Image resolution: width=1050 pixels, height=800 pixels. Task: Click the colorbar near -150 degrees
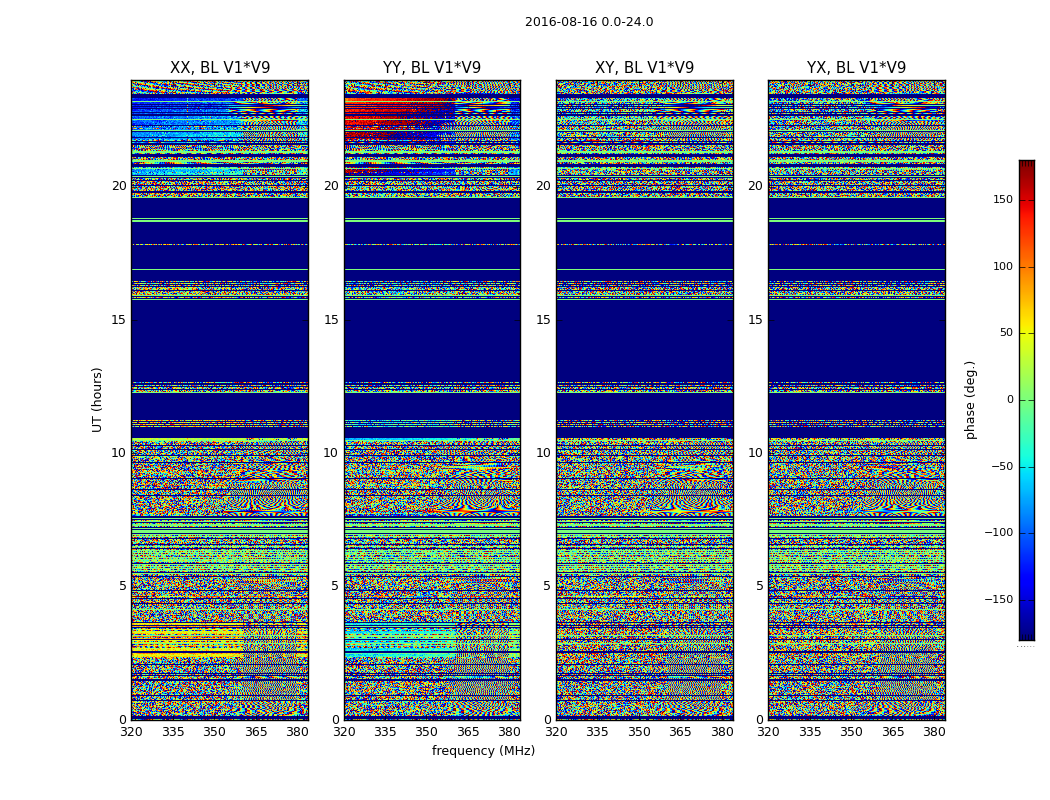[x=1027, y=599]
